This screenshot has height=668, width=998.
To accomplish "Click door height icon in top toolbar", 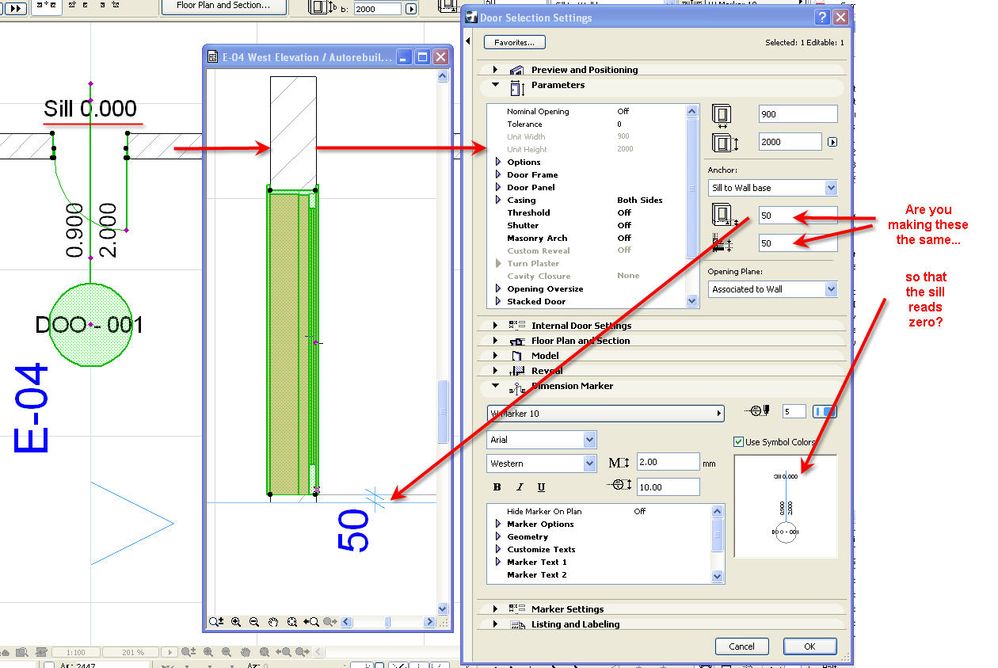I will point(322,8).
